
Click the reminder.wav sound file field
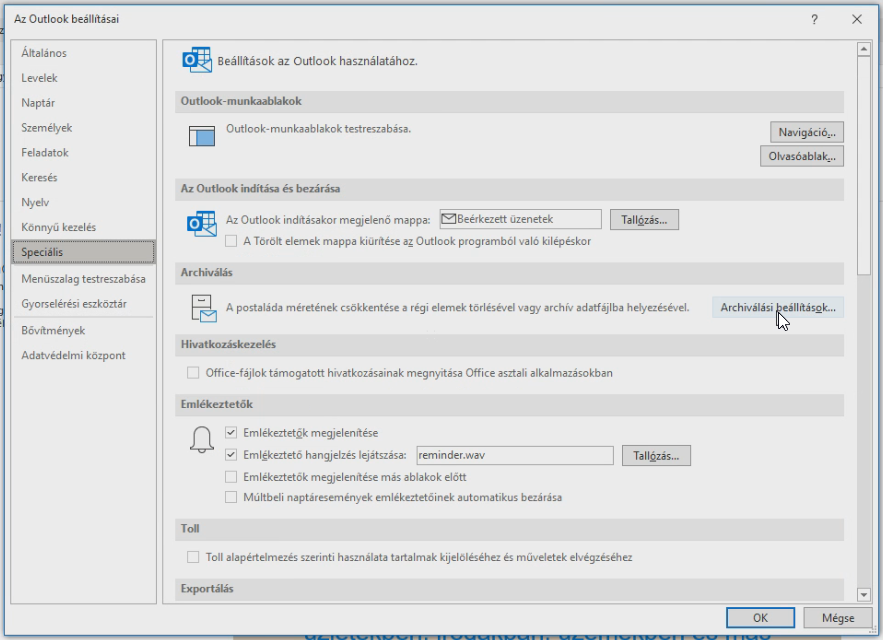click(512, 456)
